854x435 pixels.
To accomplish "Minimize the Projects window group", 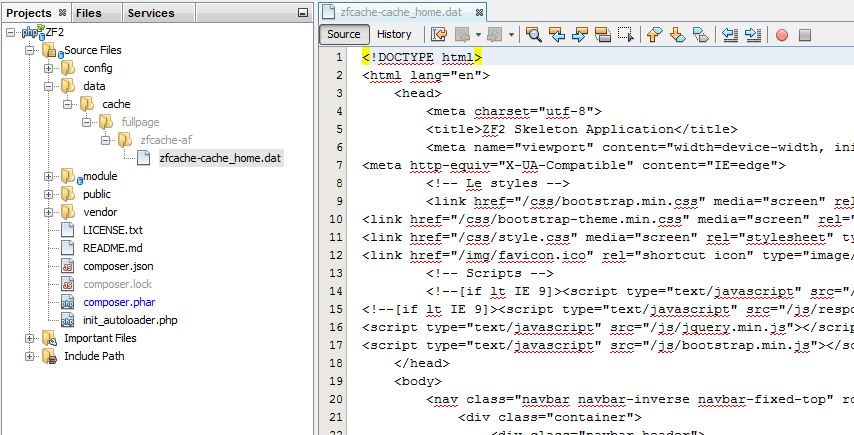I will coord(303,13).
